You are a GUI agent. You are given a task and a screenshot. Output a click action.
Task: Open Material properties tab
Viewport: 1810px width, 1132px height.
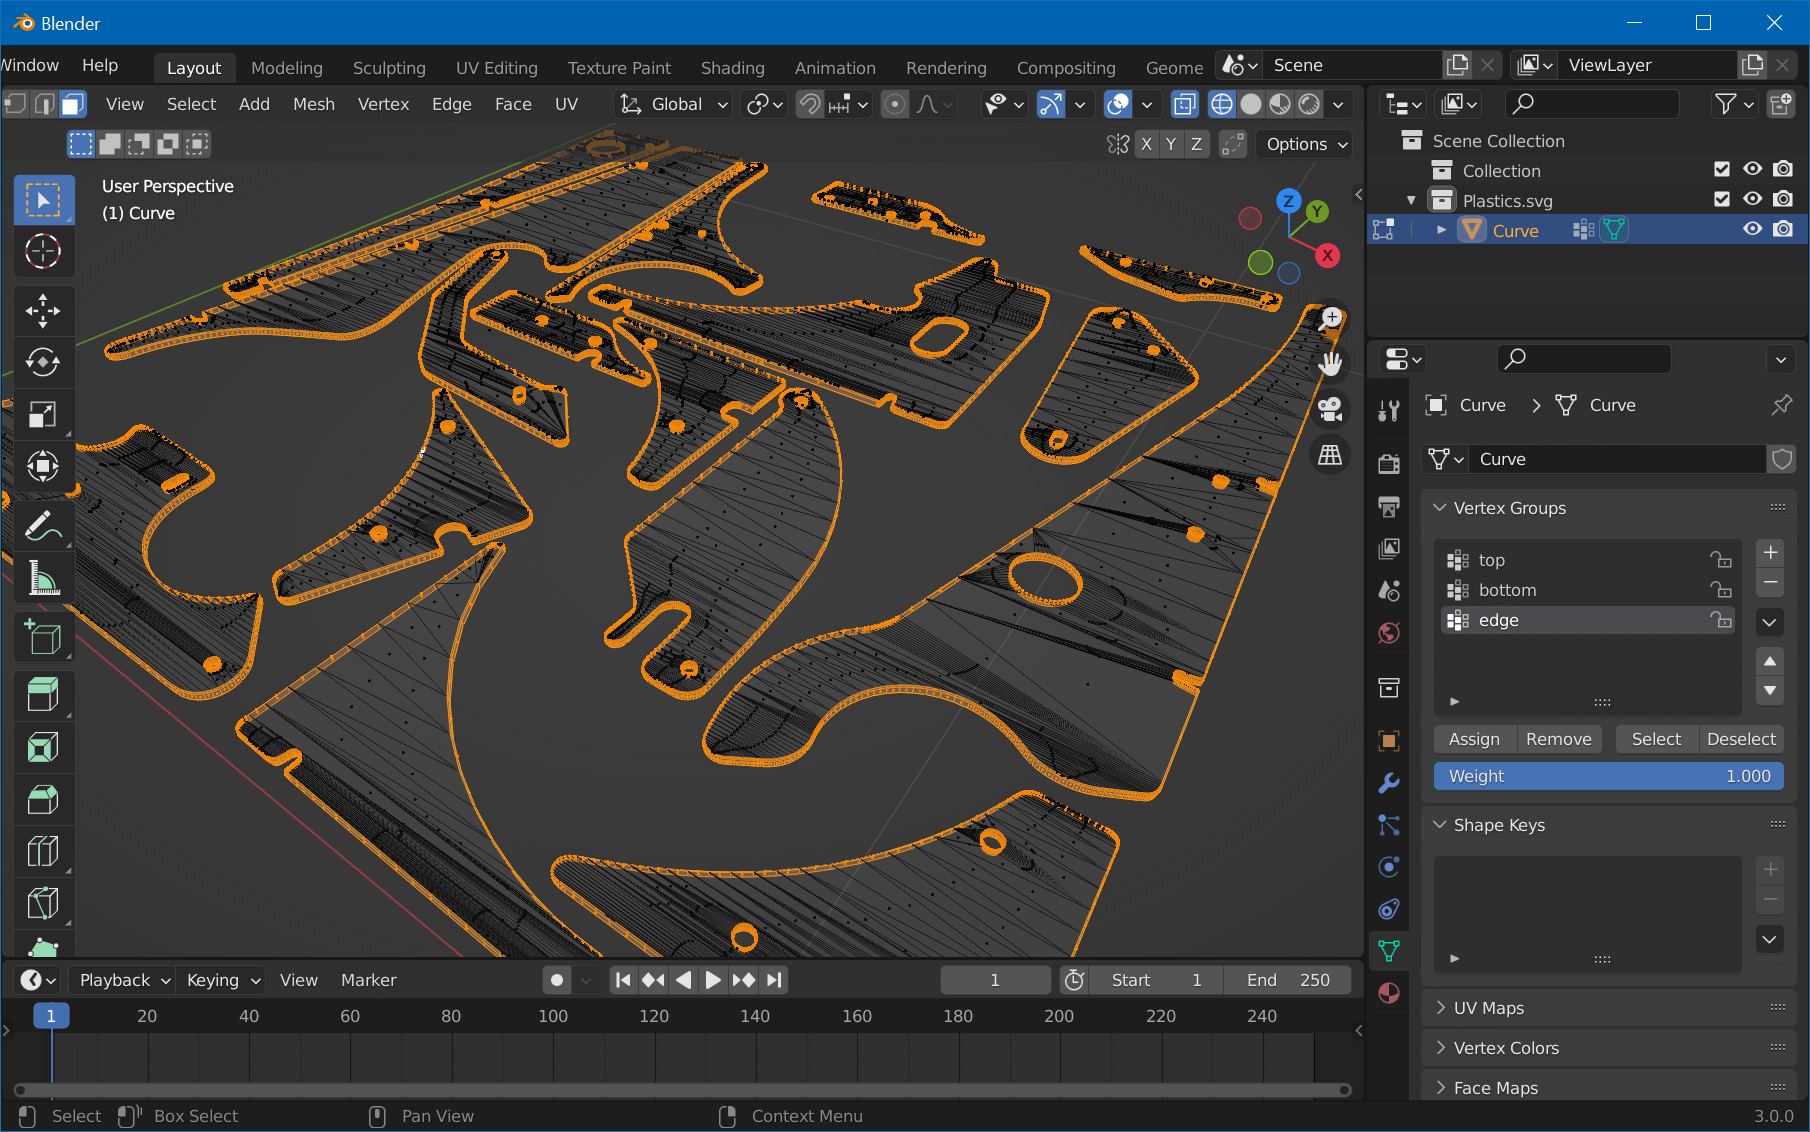click(x=1389, y=993)
